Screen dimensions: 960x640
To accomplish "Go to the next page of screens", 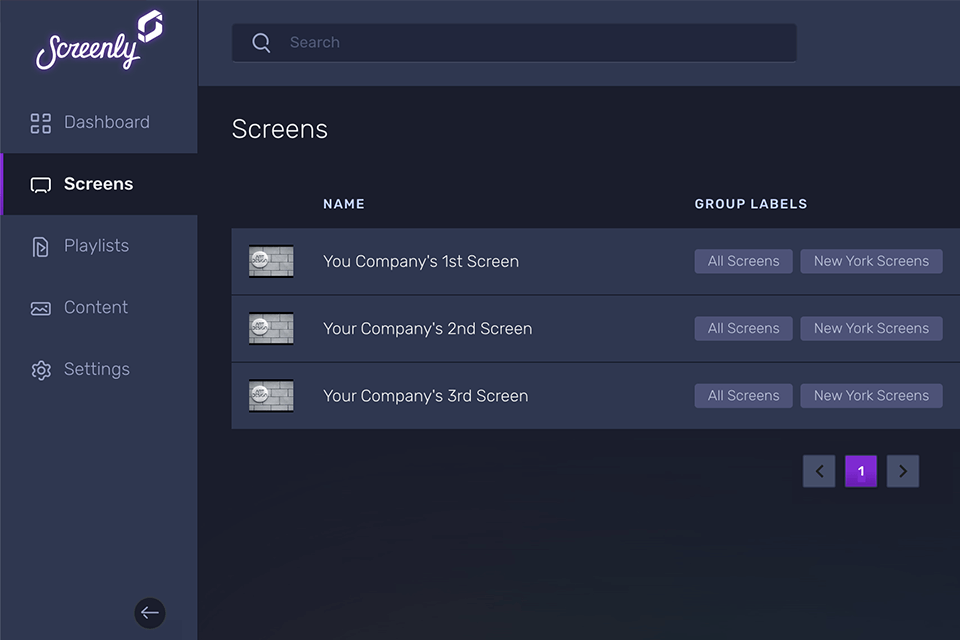I will tap(903, 471).
